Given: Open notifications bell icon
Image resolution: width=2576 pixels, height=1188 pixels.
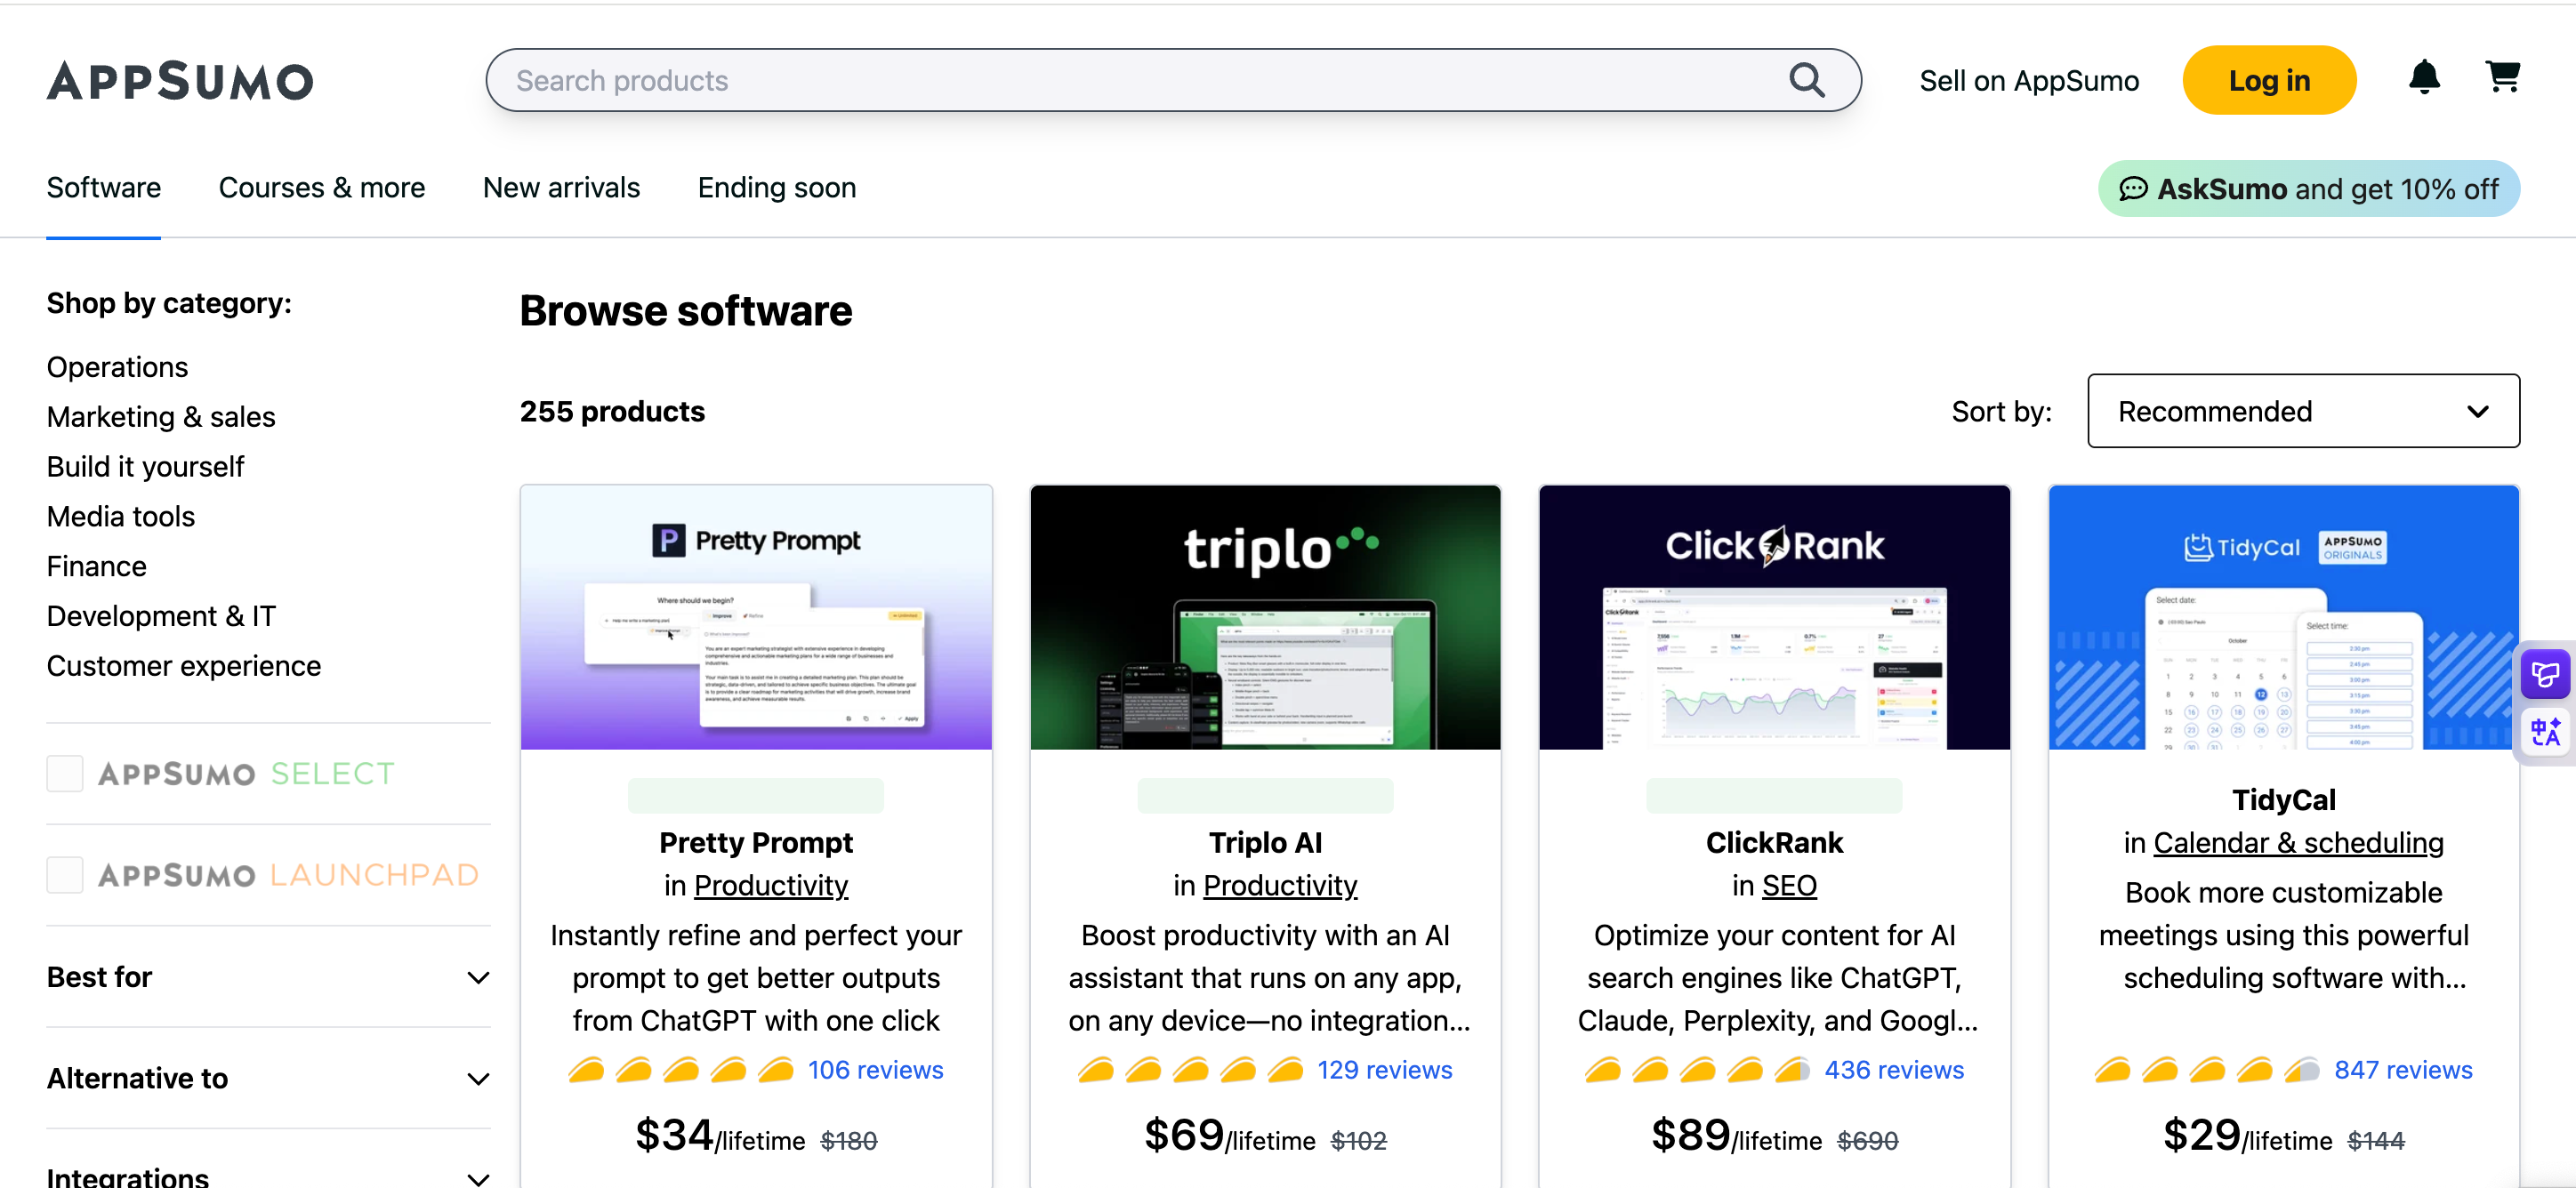Looking at the screenshot, I should pyautogui.click(x=2424, y=77).
